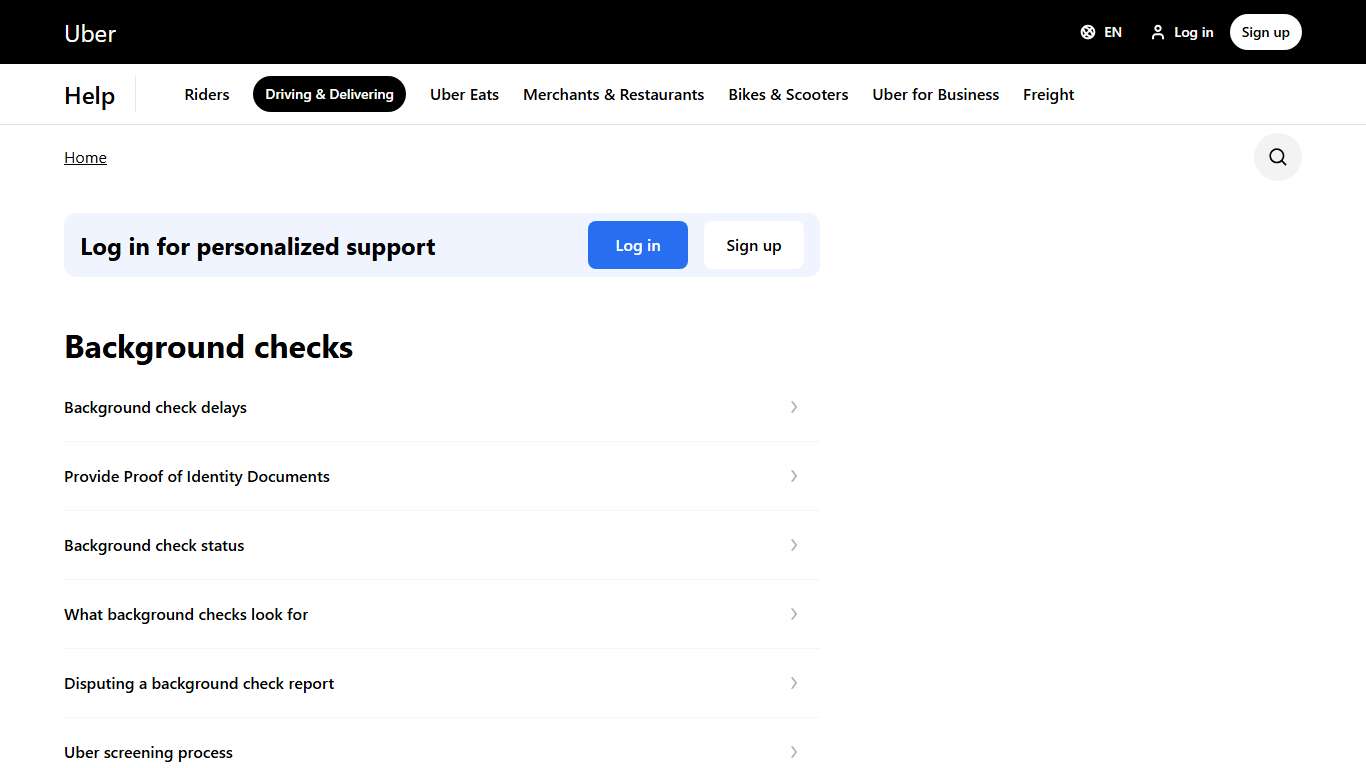Open the Home breadcrumb link
The width and height of the screenshot is (1366, 768).
(85, 157)
